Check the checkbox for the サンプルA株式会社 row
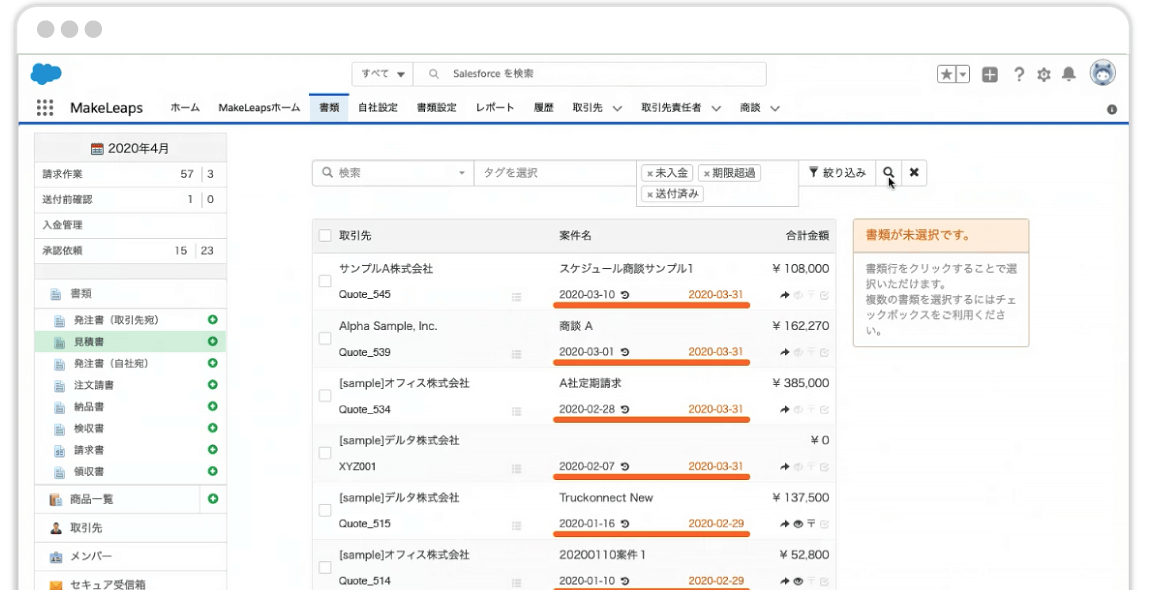The width and height of the screenshot is (1150, 590). [x=324, y=281]
